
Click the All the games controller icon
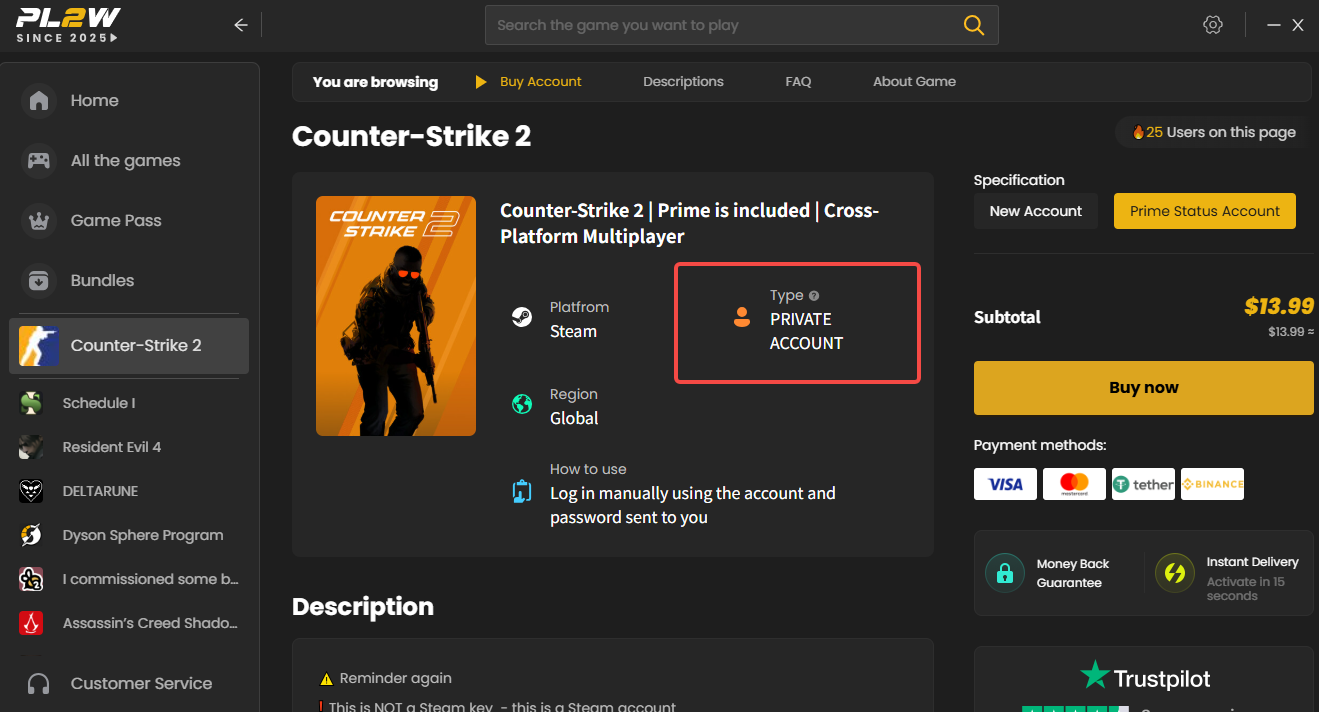pyautogui.click(x=39, y=161)
